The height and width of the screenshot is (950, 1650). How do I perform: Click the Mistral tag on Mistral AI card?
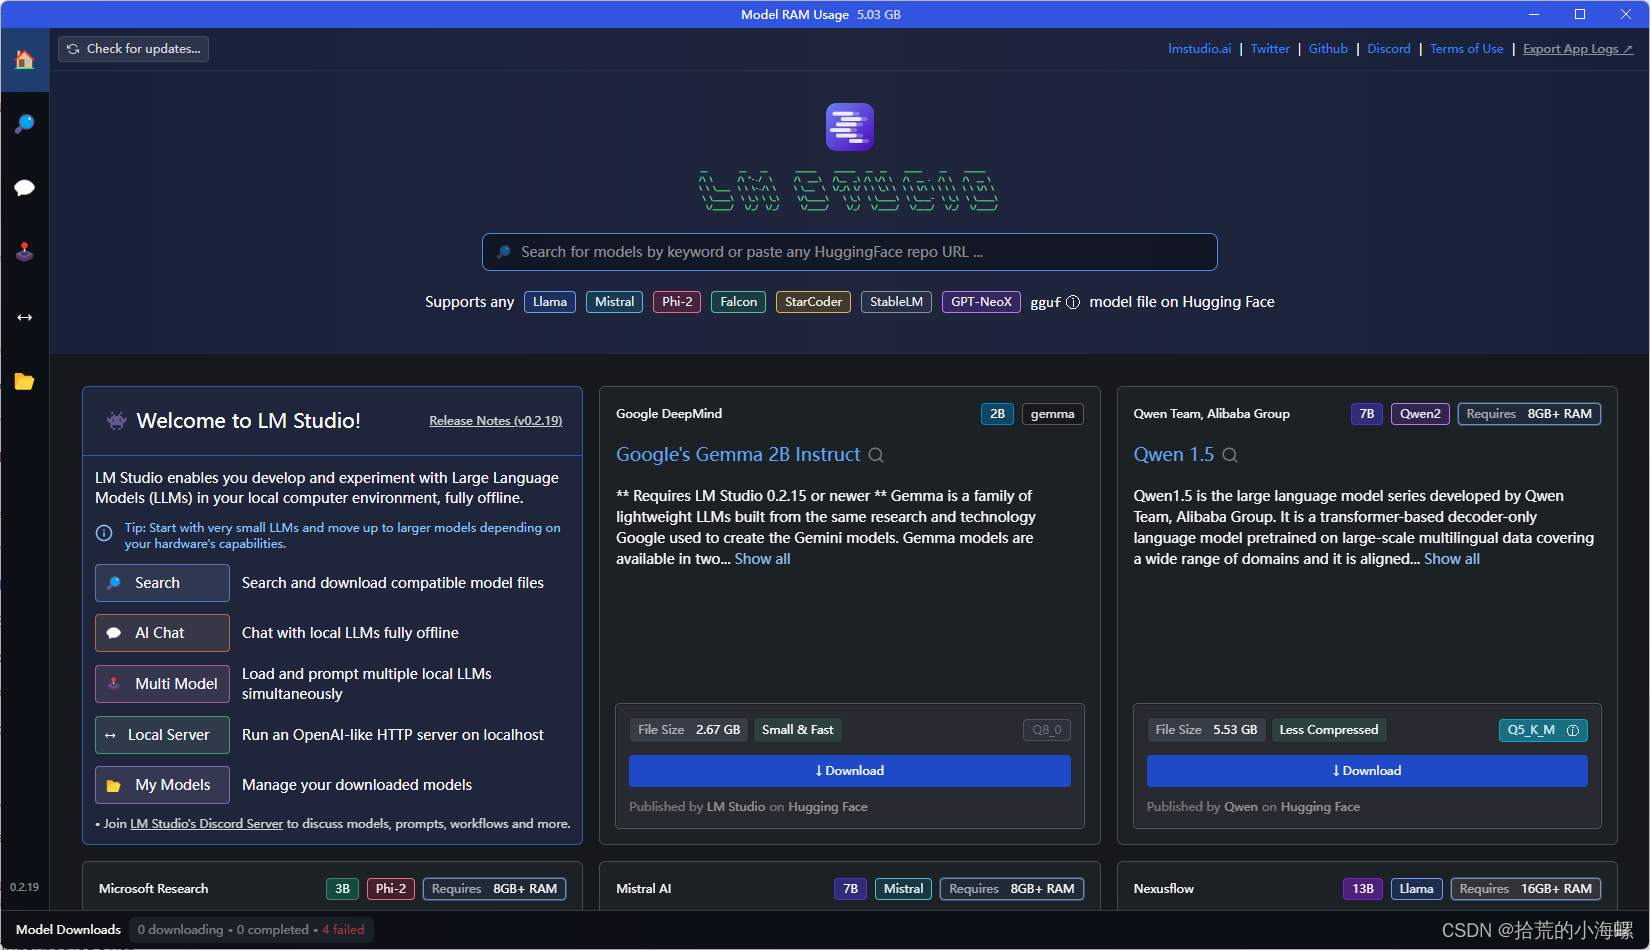point(904,889)
